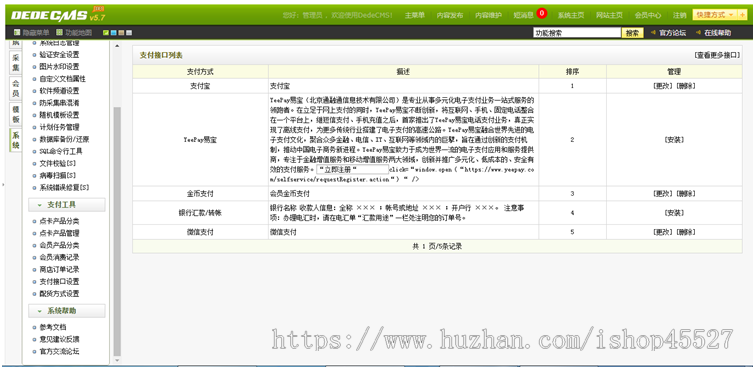755x369 pixels.
Task: Click 安装 for YeePay易宝
Action: [x=674, y=140]
